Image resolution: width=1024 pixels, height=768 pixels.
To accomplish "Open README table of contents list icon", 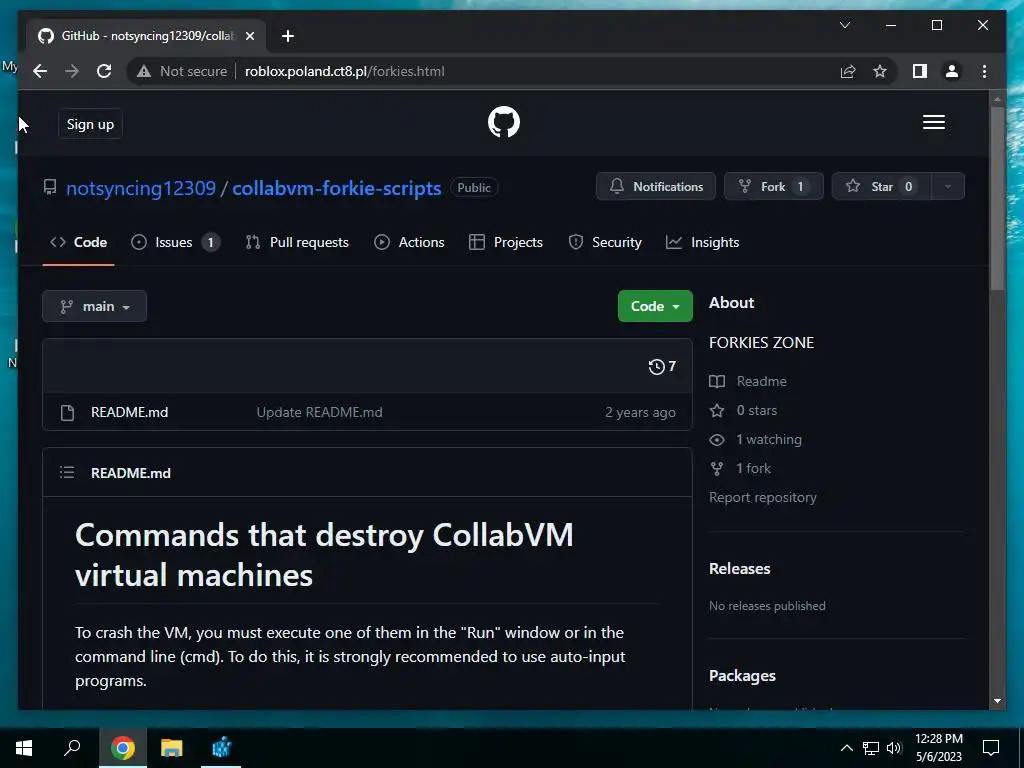I will click(x=67, y=472).
